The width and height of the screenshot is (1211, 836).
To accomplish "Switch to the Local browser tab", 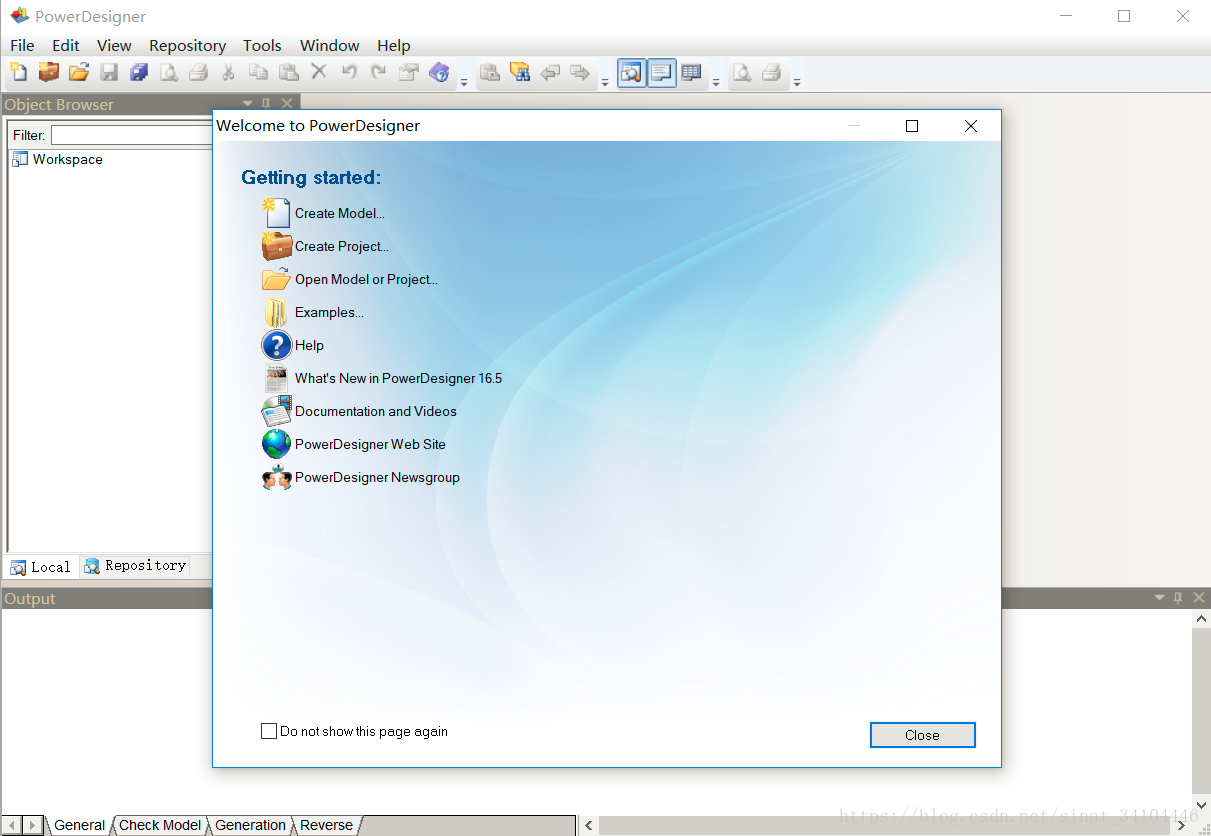I will click(x=41, y=566).
